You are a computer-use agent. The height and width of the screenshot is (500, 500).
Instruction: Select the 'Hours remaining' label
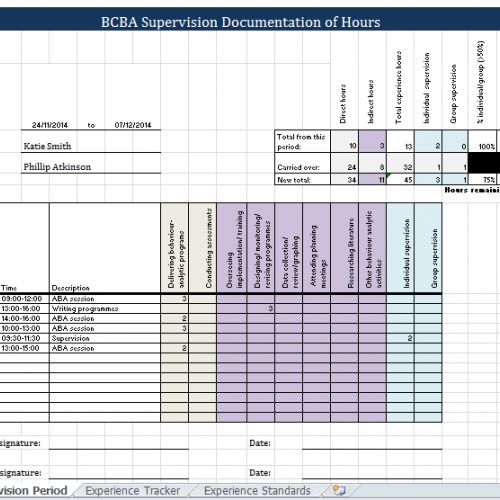472,190
